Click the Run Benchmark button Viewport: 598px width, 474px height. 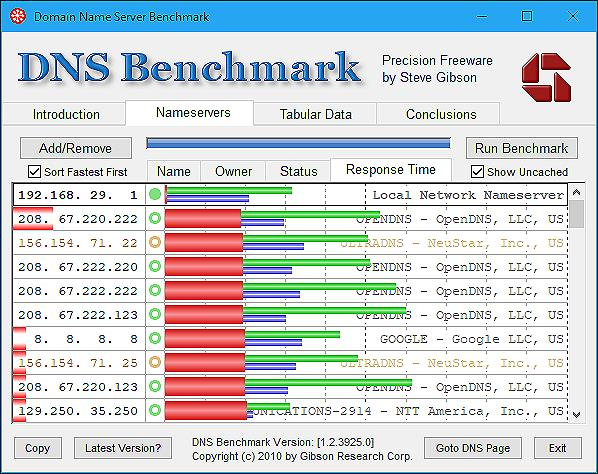pyautogui.click(x=522, y=148)
